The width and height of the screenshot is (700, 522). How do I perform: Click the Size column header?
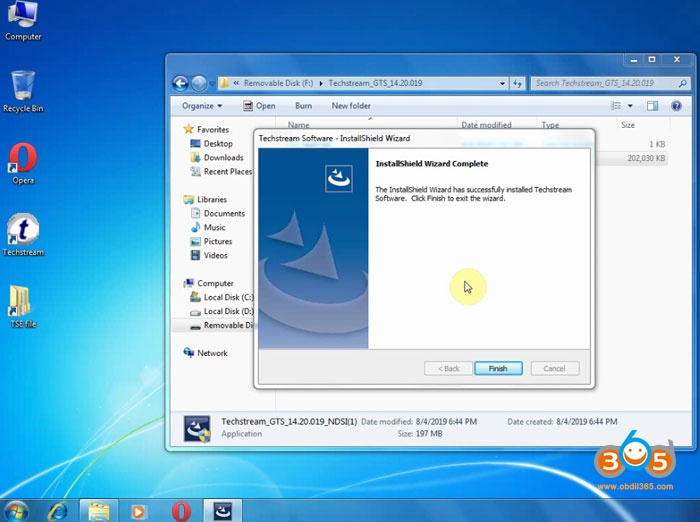(x=628, y=125)
